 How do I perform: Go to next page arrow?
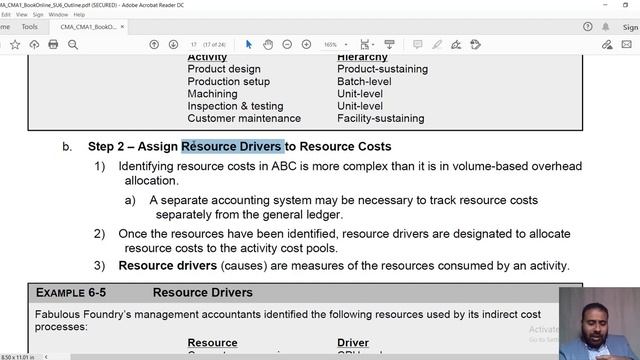[x=173, y=44]
